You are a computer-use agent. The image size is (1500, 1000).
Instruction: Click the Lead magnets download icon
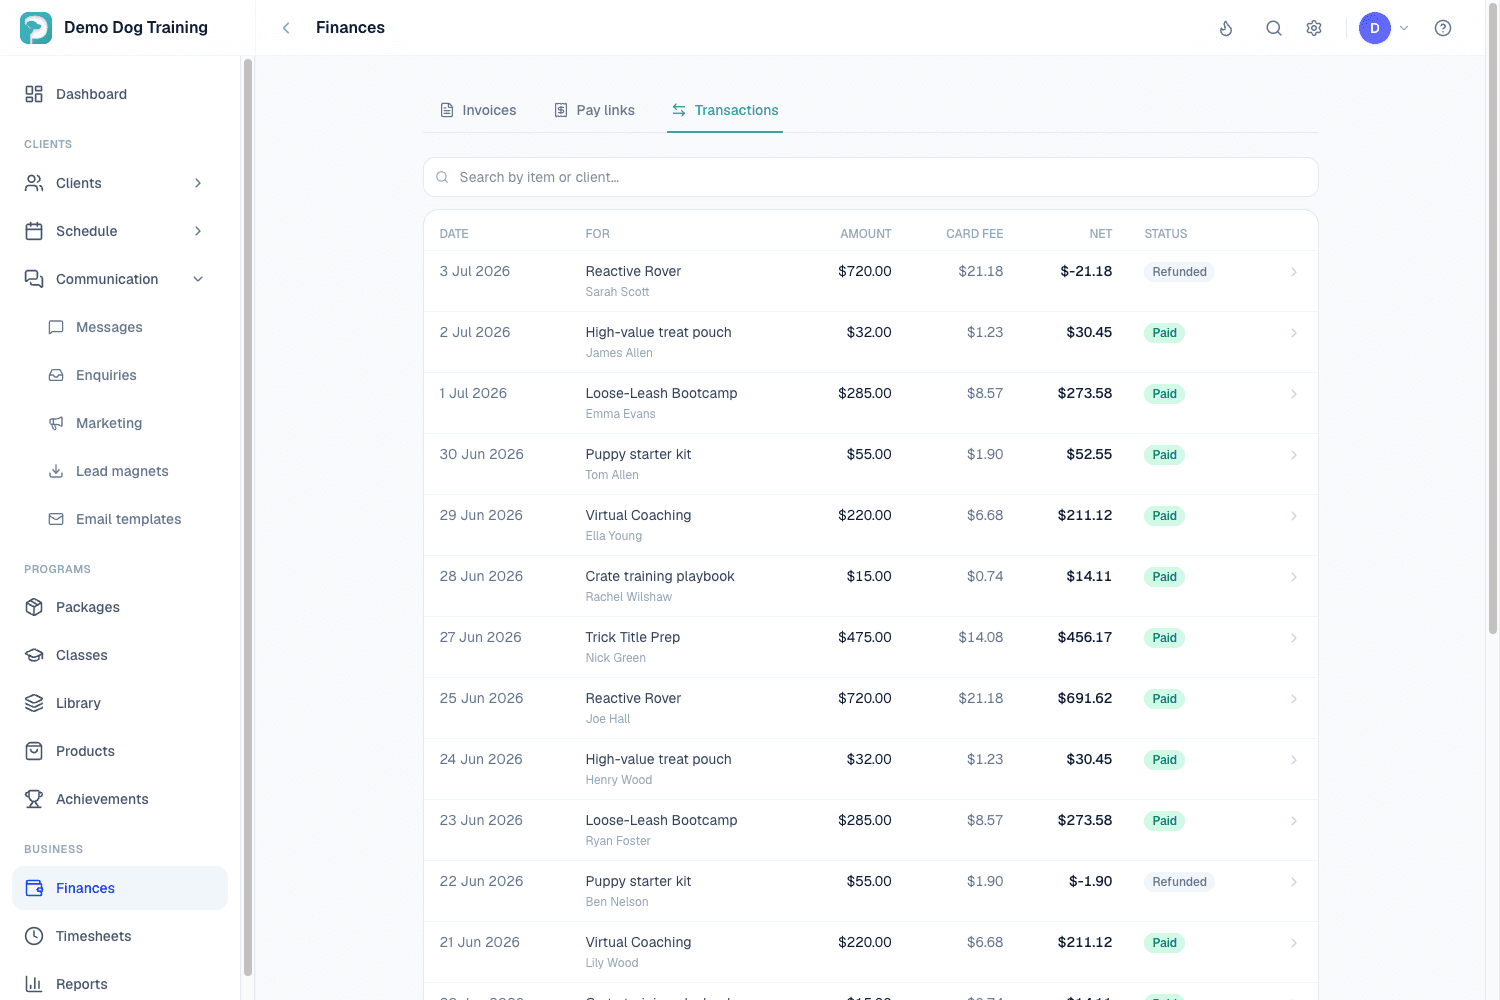click(56, 471)
